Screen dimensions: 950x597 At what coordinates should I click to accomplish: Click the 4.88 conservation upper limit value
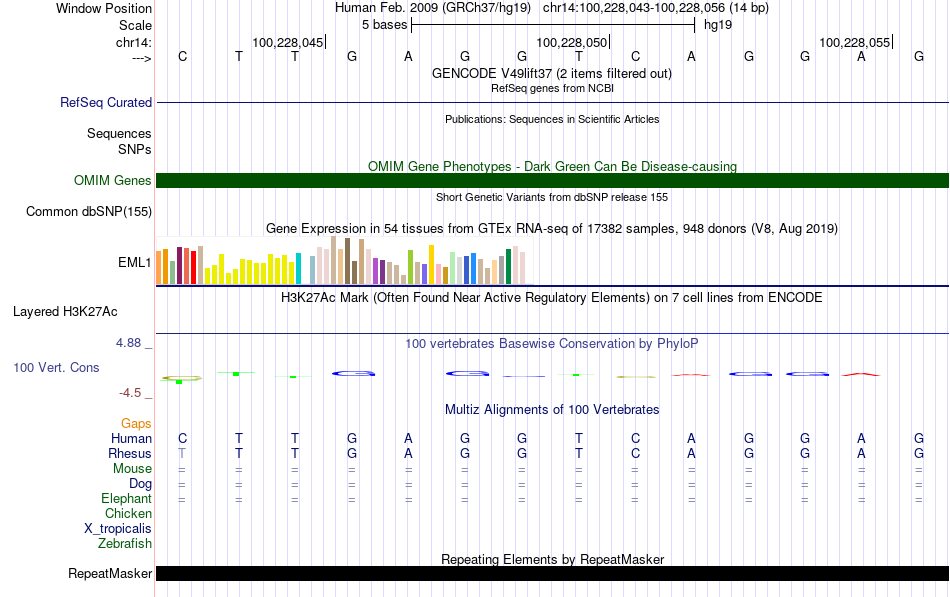coord(129,343)
